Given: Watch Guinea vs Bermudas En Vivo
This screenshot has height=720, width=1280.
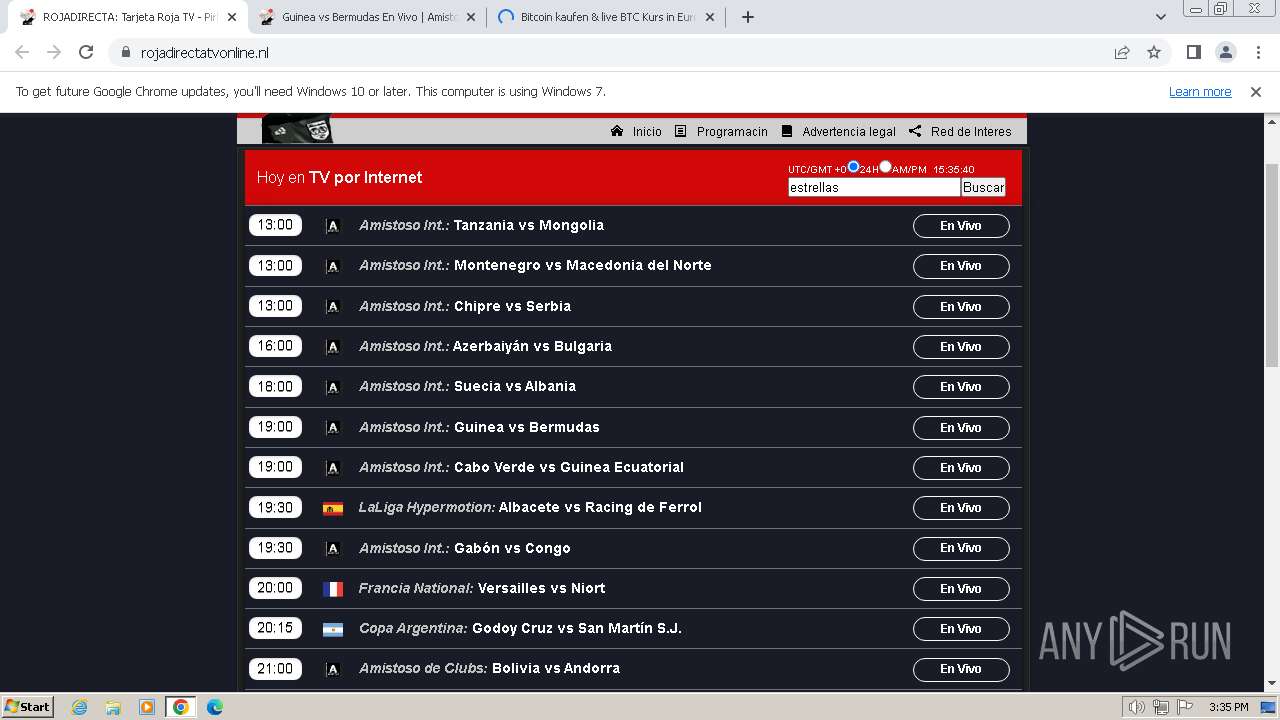Looking at the screenshot, I should coord(961,428).
